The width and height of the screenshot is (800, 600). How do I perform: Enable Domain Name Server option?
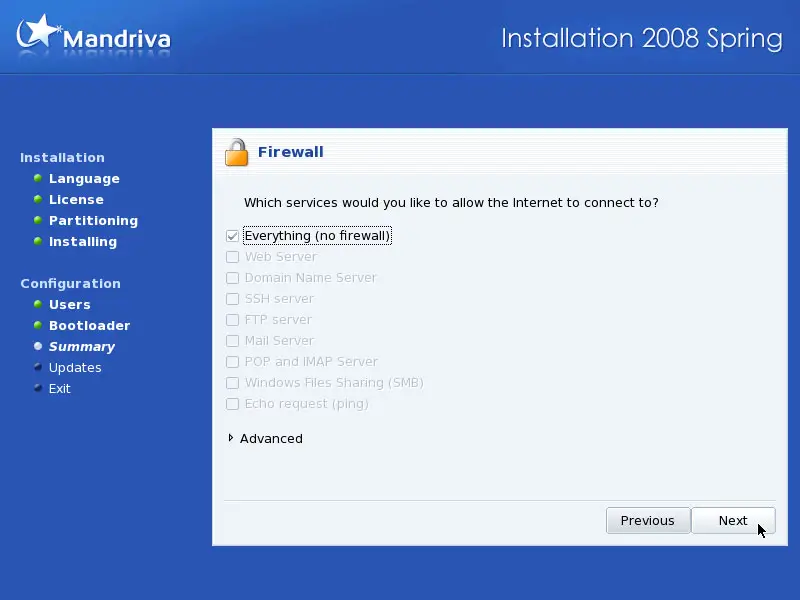232,278
